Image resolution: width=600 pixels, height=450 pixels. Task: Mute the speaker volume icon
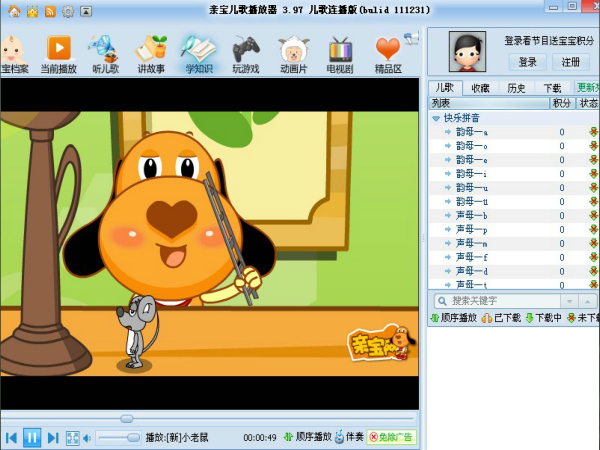pos(87,437)
